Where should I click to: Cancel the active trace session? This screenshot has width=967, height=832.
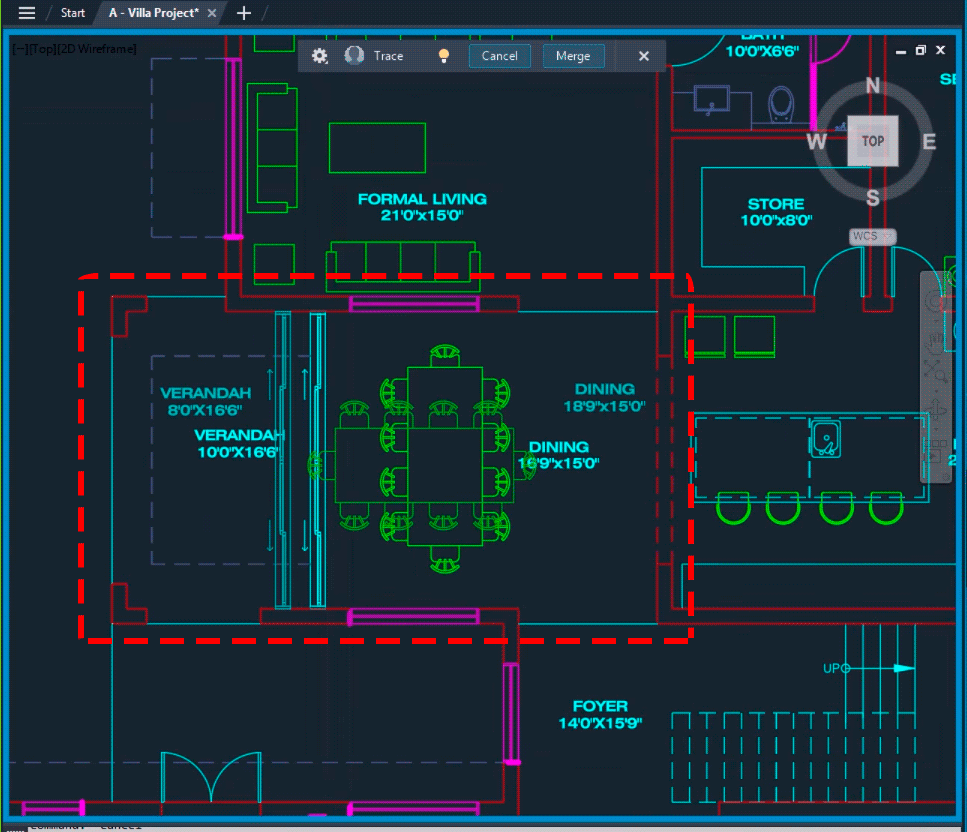pos(499,56)
